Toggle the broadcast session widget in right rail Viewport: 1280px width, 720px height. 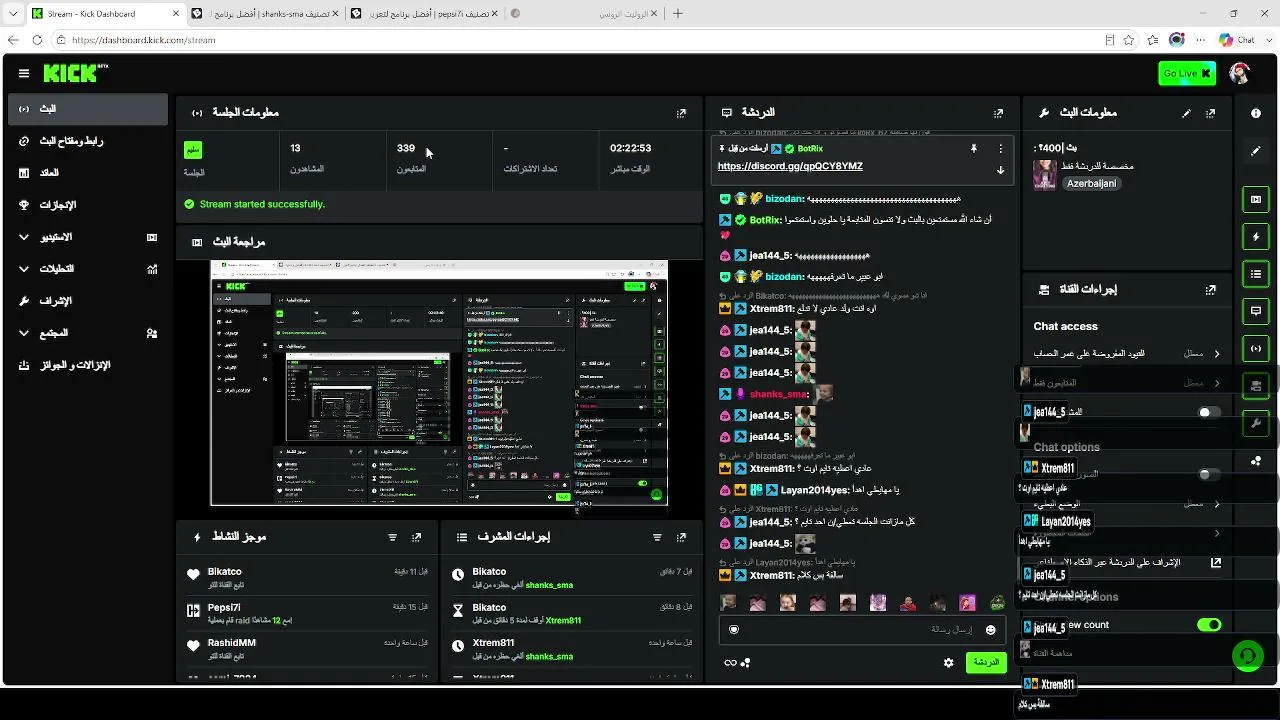1256,348
